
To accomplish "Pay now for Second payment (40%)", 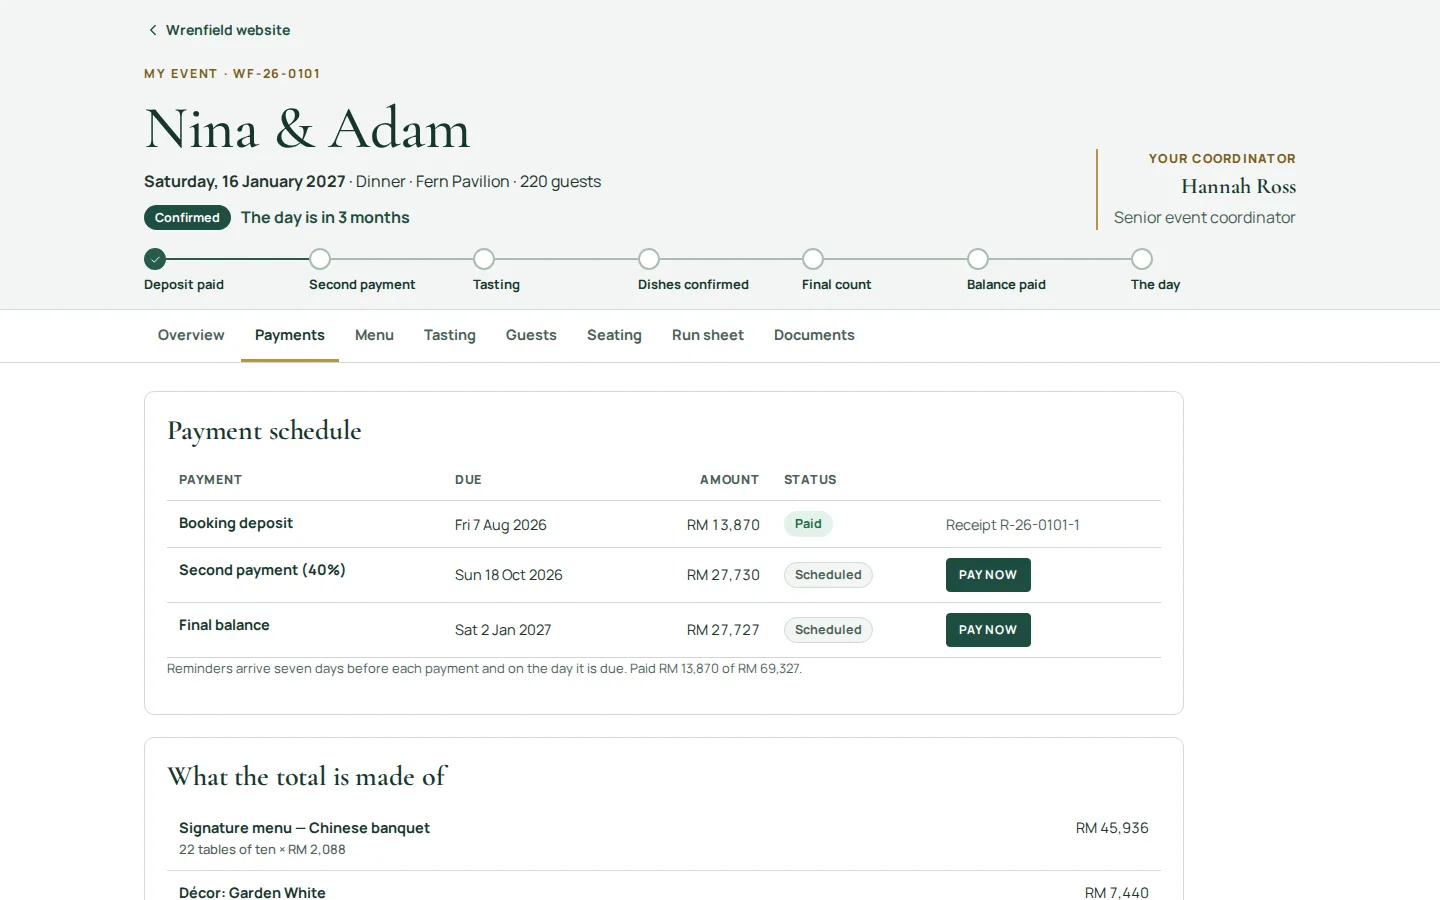I will click(988, 575).
